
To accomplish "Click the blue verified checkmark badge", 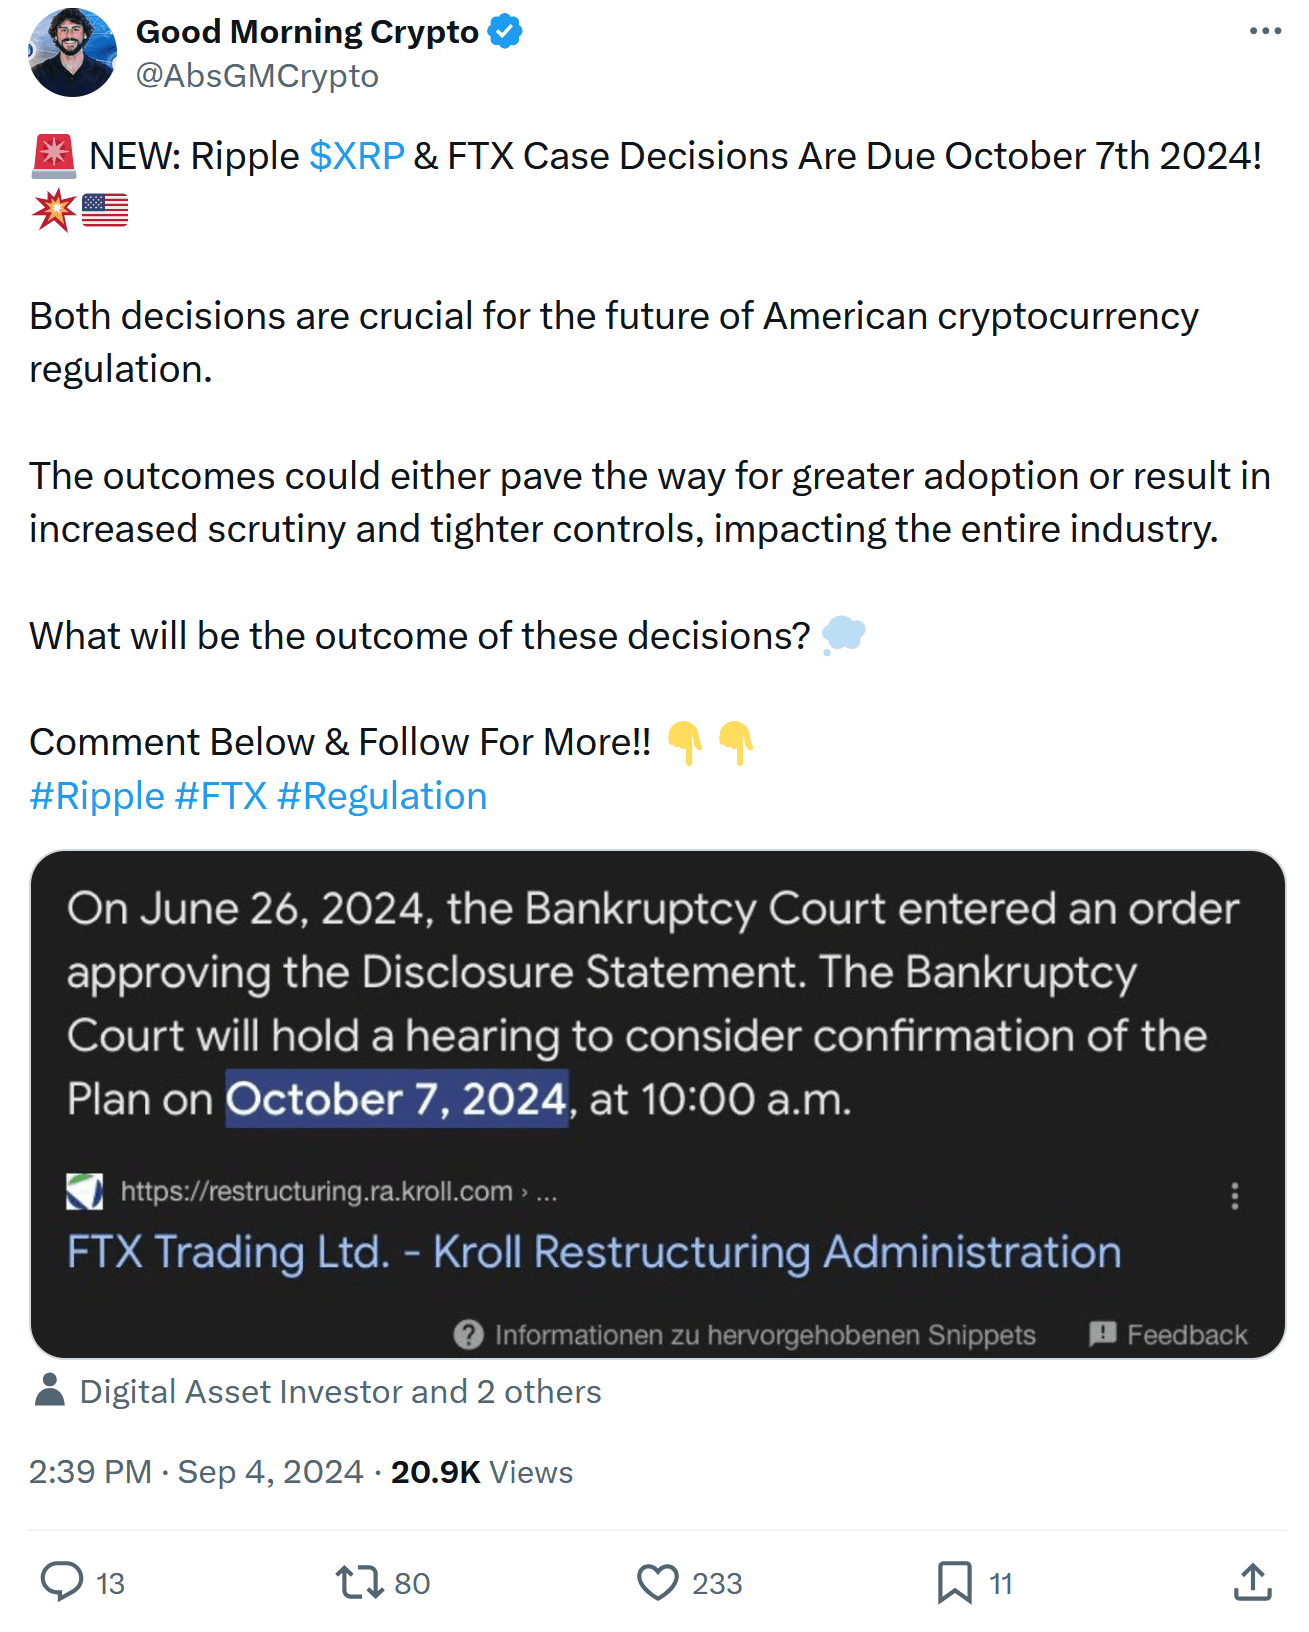I will pos(505,32).
